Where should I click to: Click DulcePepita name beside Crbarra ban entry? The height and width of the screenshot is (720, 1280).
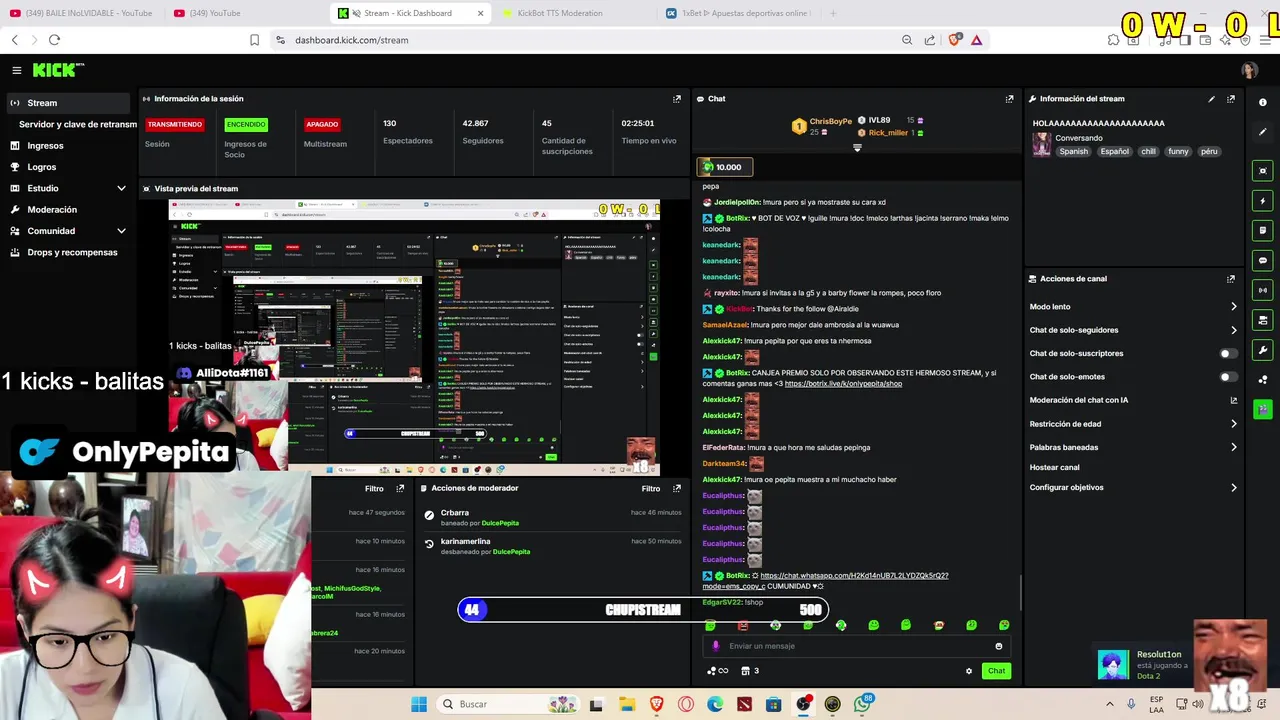click(x=500, y=523)
